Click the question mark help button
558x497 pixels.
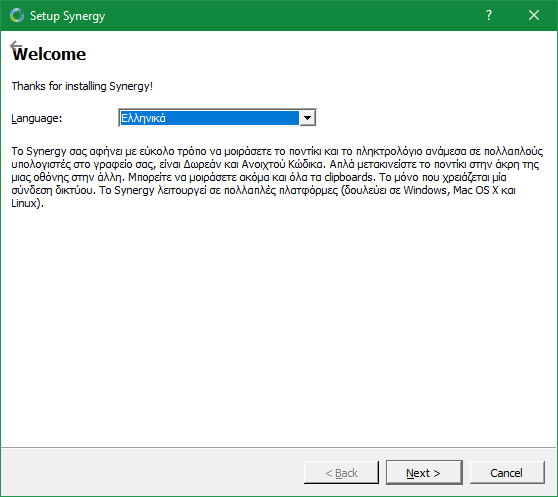[489, 15]
